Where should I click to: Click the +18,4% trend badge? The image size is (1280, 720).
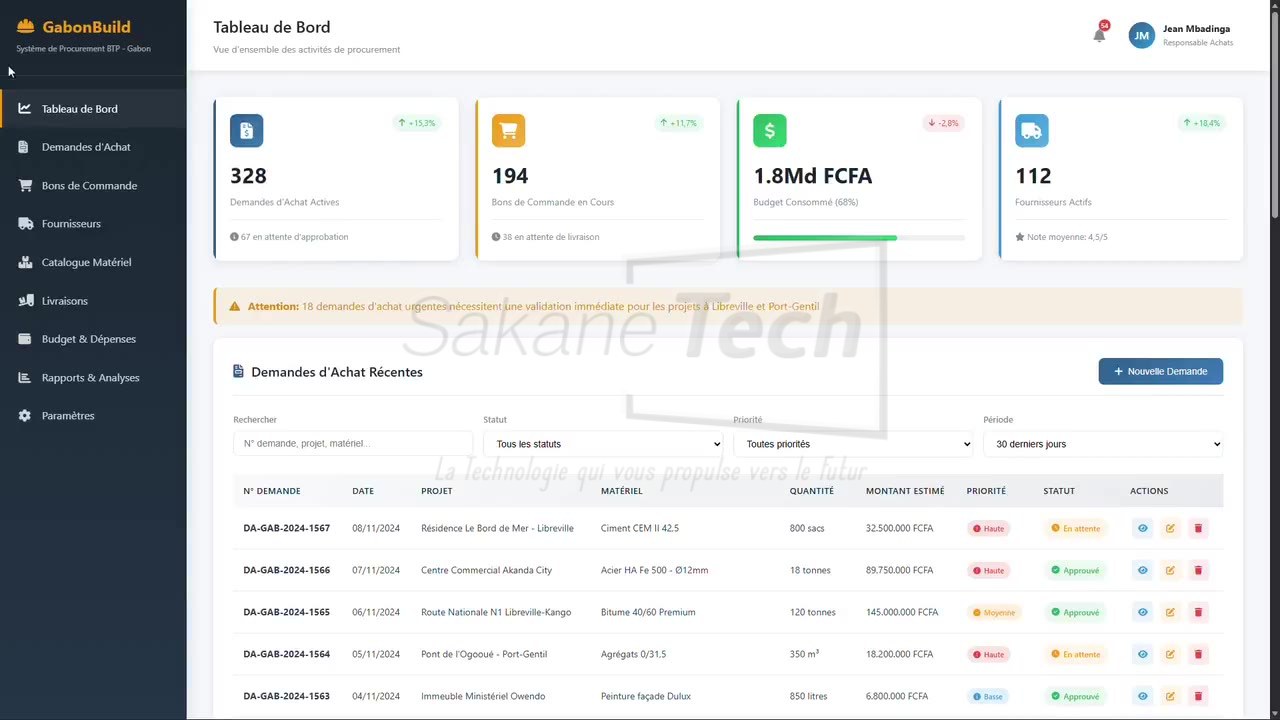1202,123
